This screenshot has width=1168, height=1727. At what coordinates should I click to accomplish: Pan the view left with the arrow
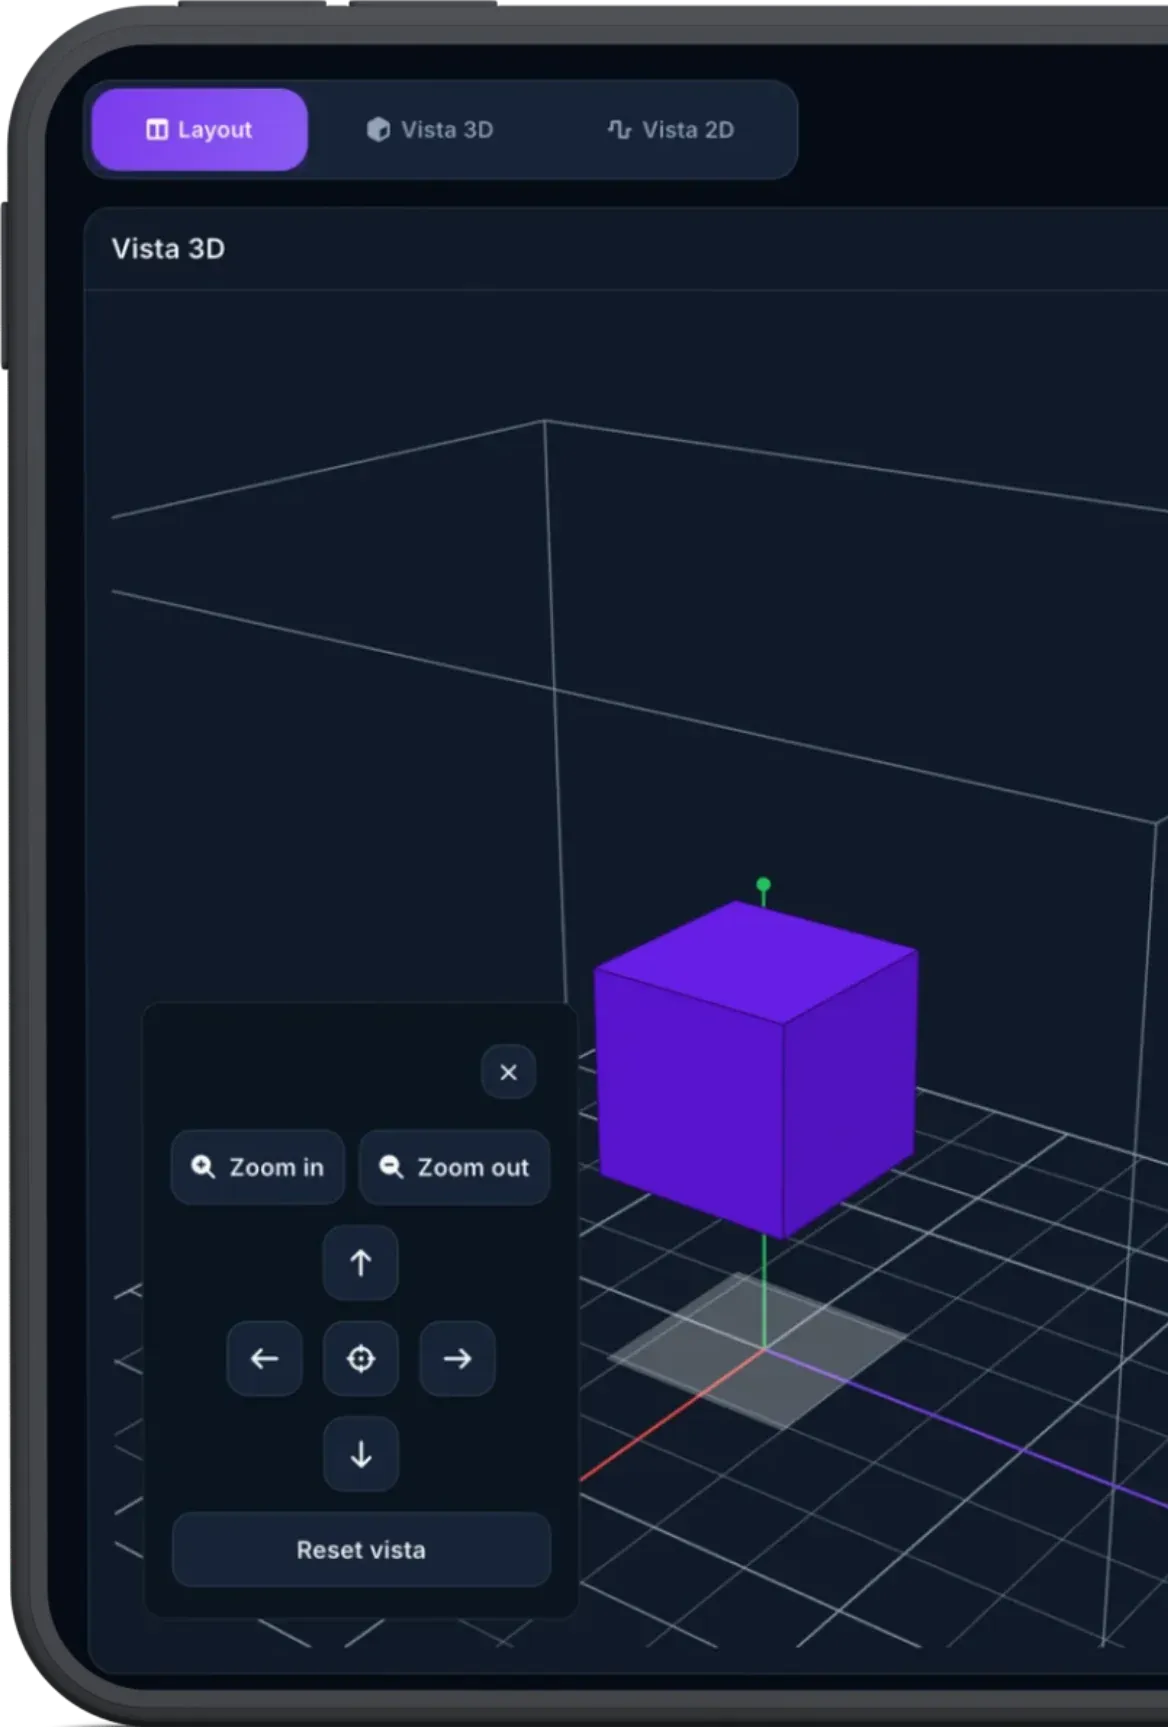[265, 1358]
